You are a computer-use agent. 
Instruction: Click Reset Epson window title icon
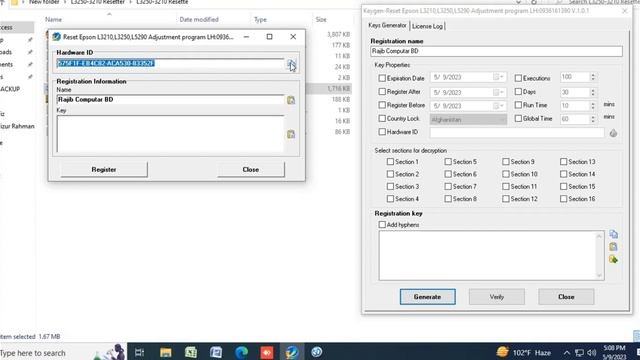pos(56,37)
